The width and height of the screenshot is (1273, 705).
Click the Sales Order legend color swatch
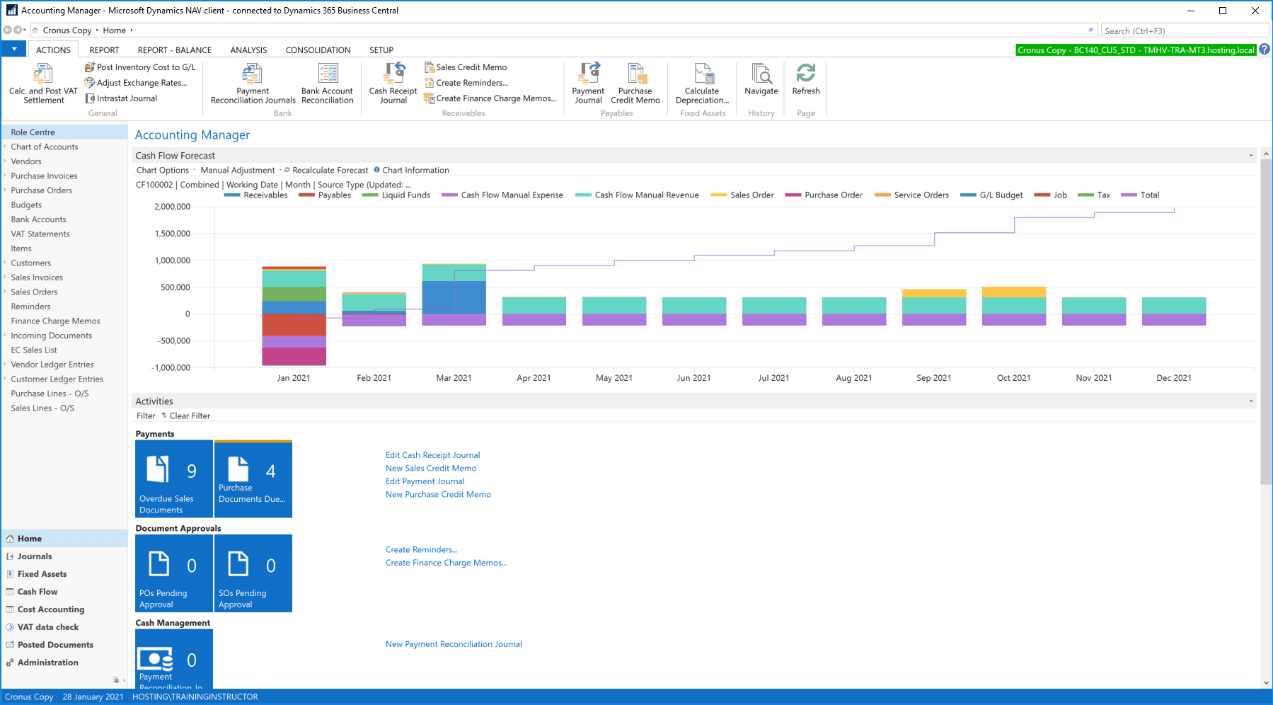[718, 195]
